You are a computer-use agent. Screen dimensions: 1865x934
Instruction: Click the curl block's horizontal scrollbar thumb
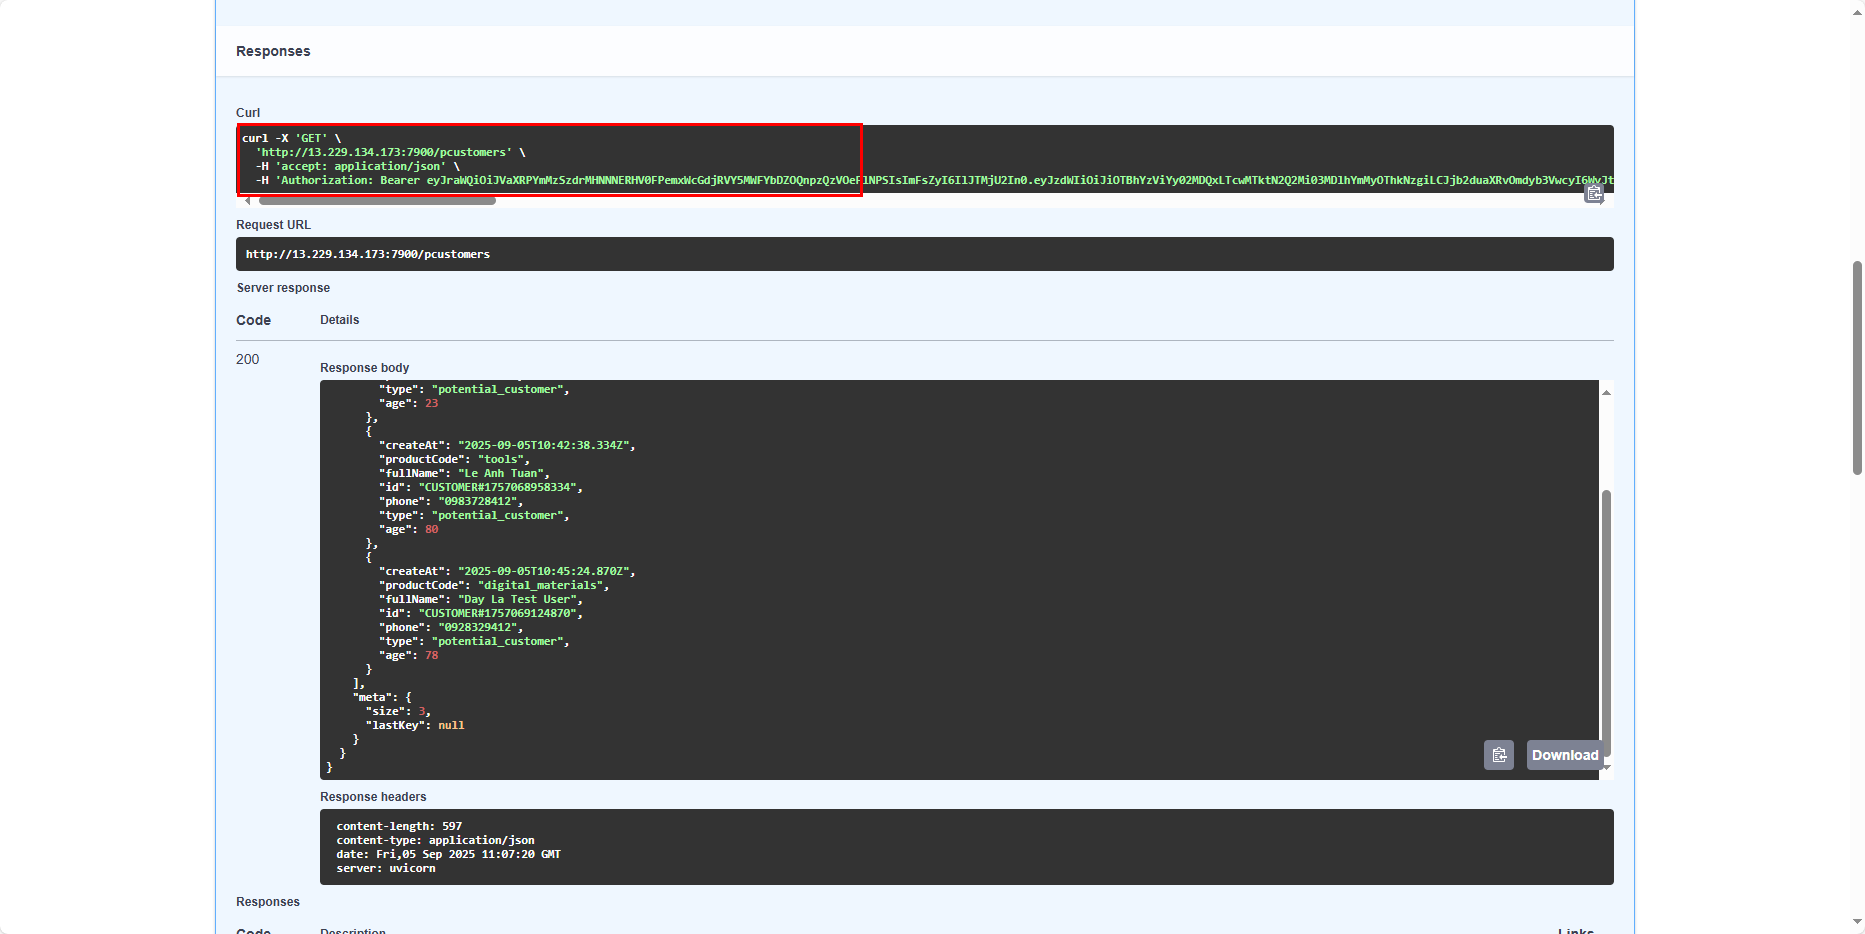coord(377,201)
